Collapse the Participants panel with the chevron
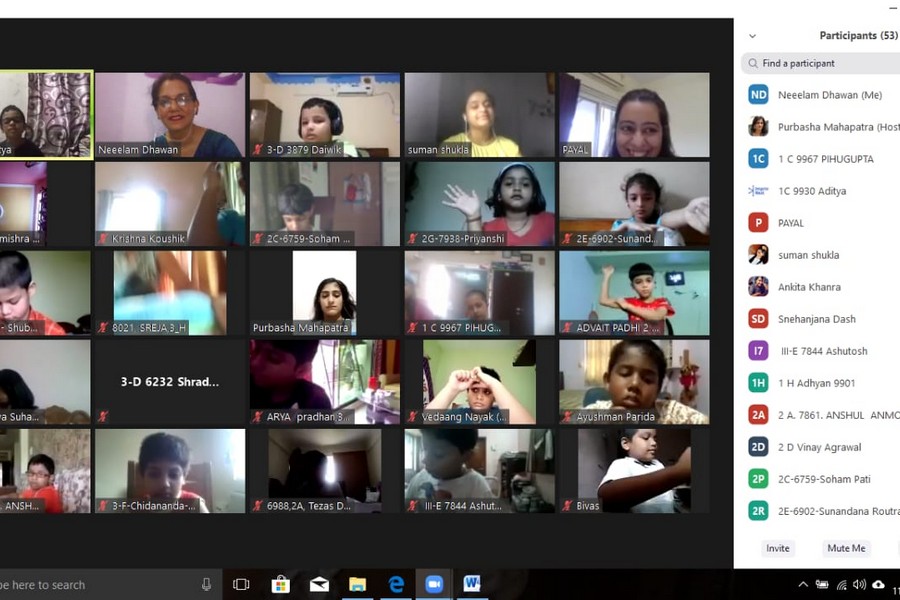The image size is (900, 600). [752, 36]
